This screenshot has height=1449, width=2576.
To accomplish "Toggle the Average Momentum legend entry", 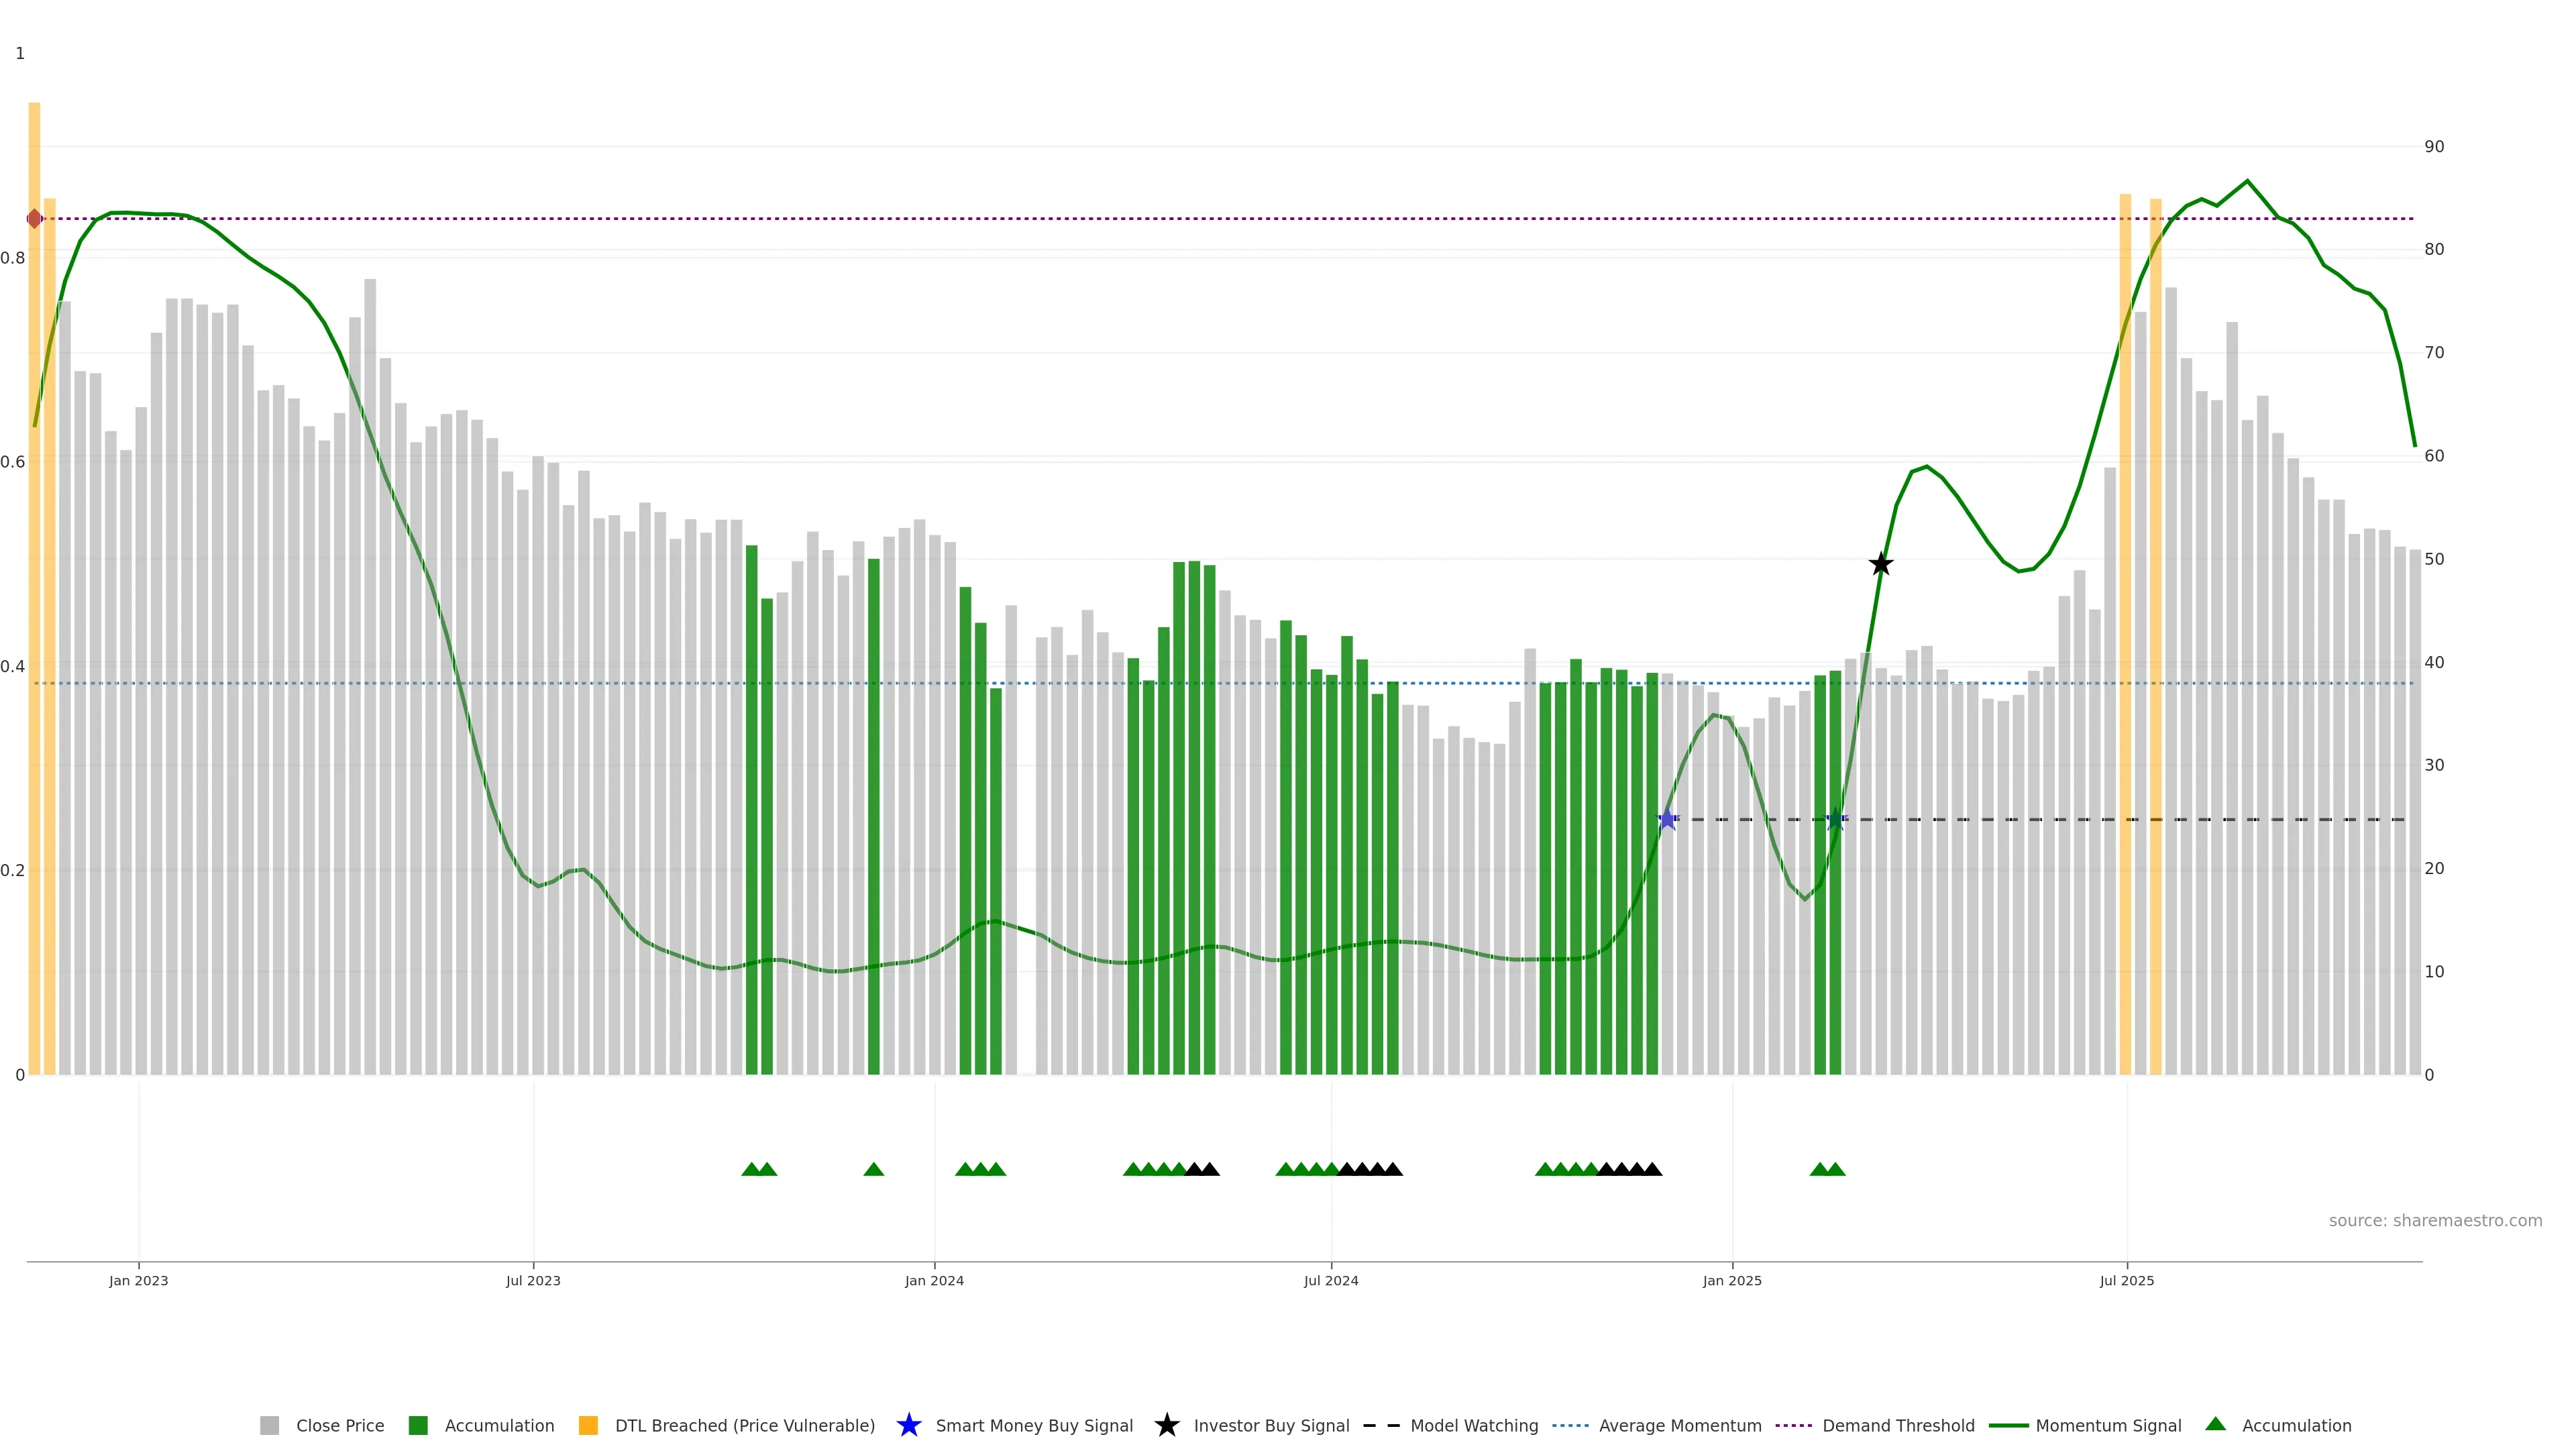I will [x=1680, y=1426].
